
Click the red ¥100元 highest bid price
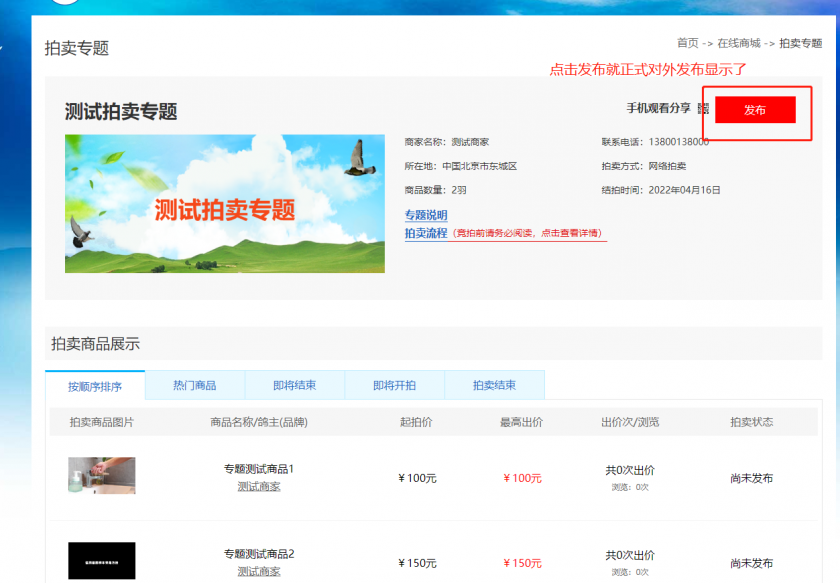521,478
